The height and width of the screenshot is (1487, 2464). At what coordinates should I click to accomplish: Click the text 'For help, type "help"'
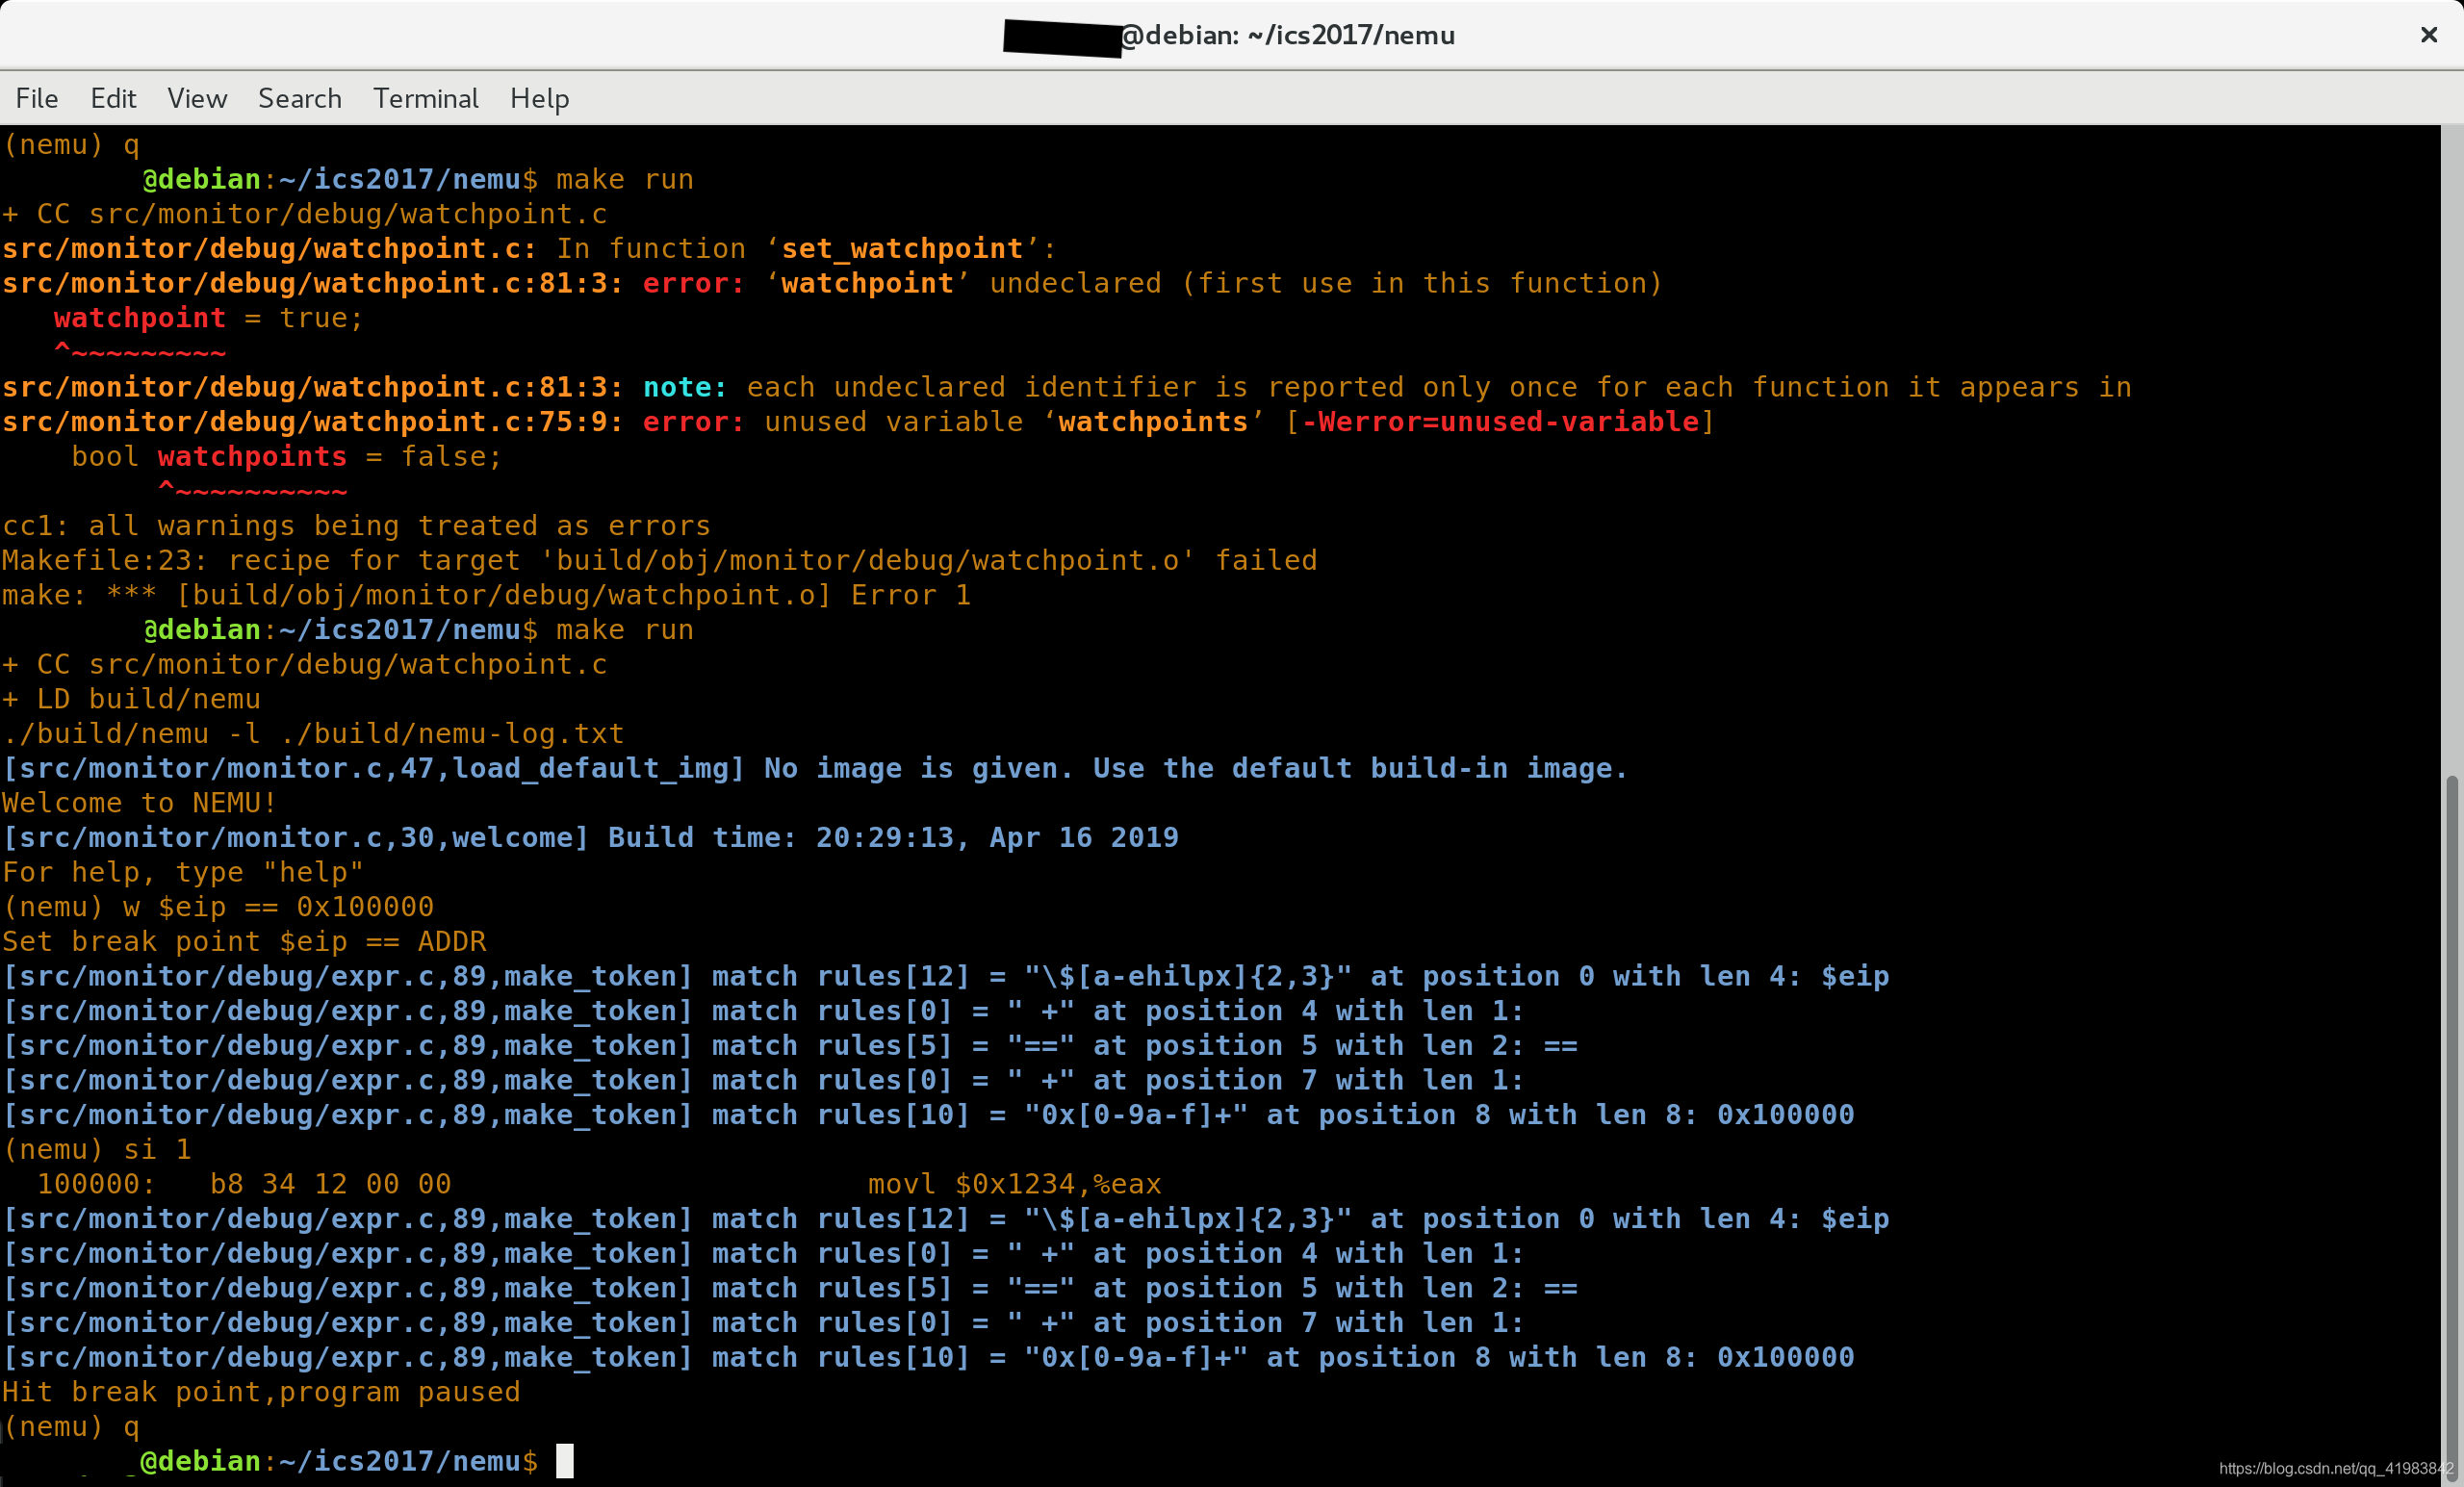183,872
